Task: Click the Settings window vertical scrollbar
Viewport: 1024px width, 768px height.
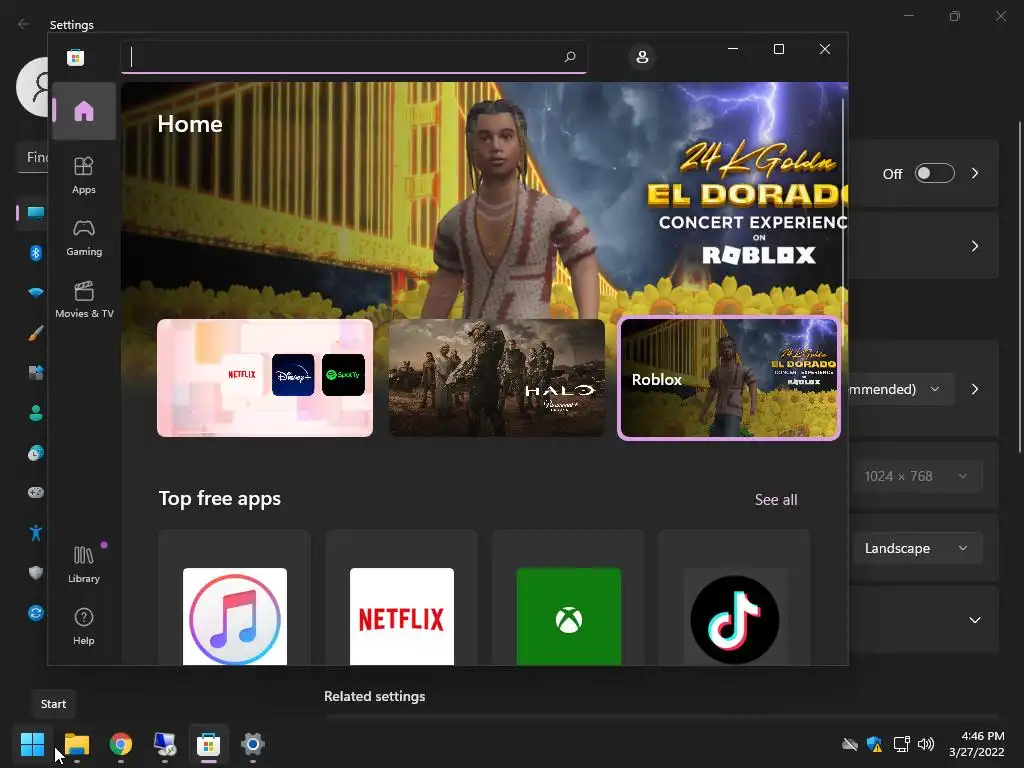Action: [1019, 287]
